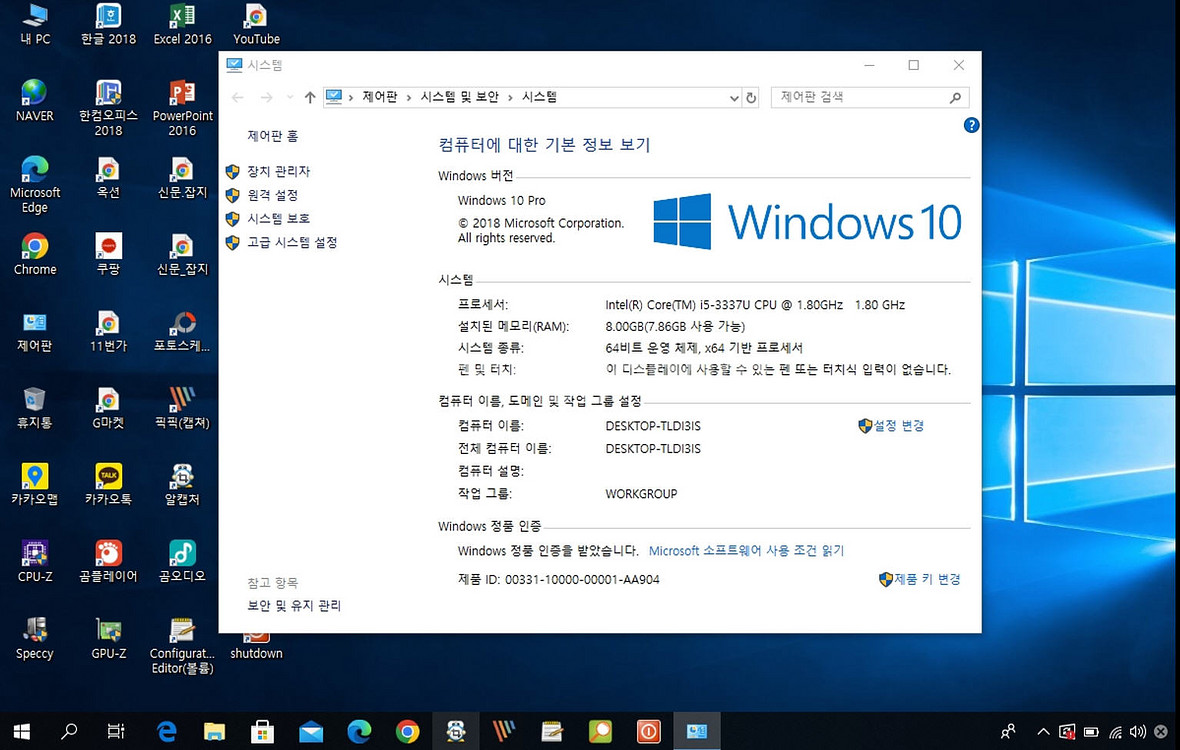Select 11번가 desktop shortcut
1180x750 pixels.
[x=108, y=331]
